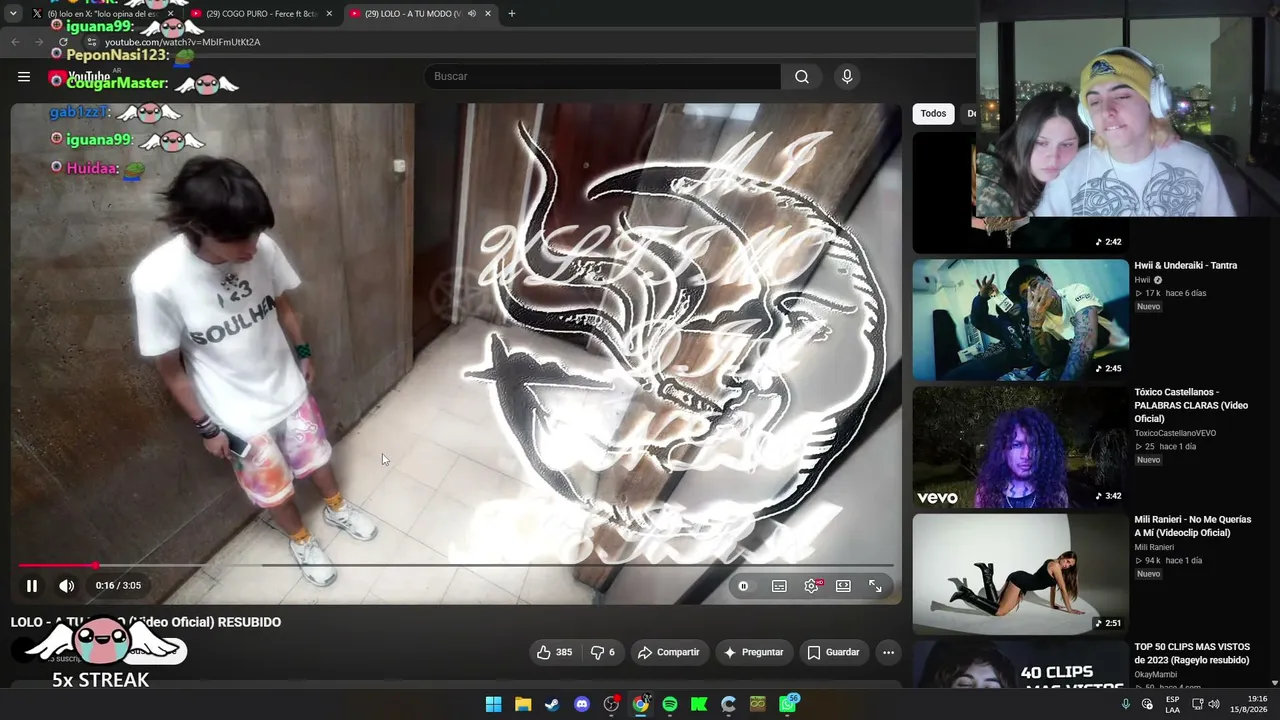The image size is (1280, 720).
Task: Seek along the red video progress bar
Action: 456,566
